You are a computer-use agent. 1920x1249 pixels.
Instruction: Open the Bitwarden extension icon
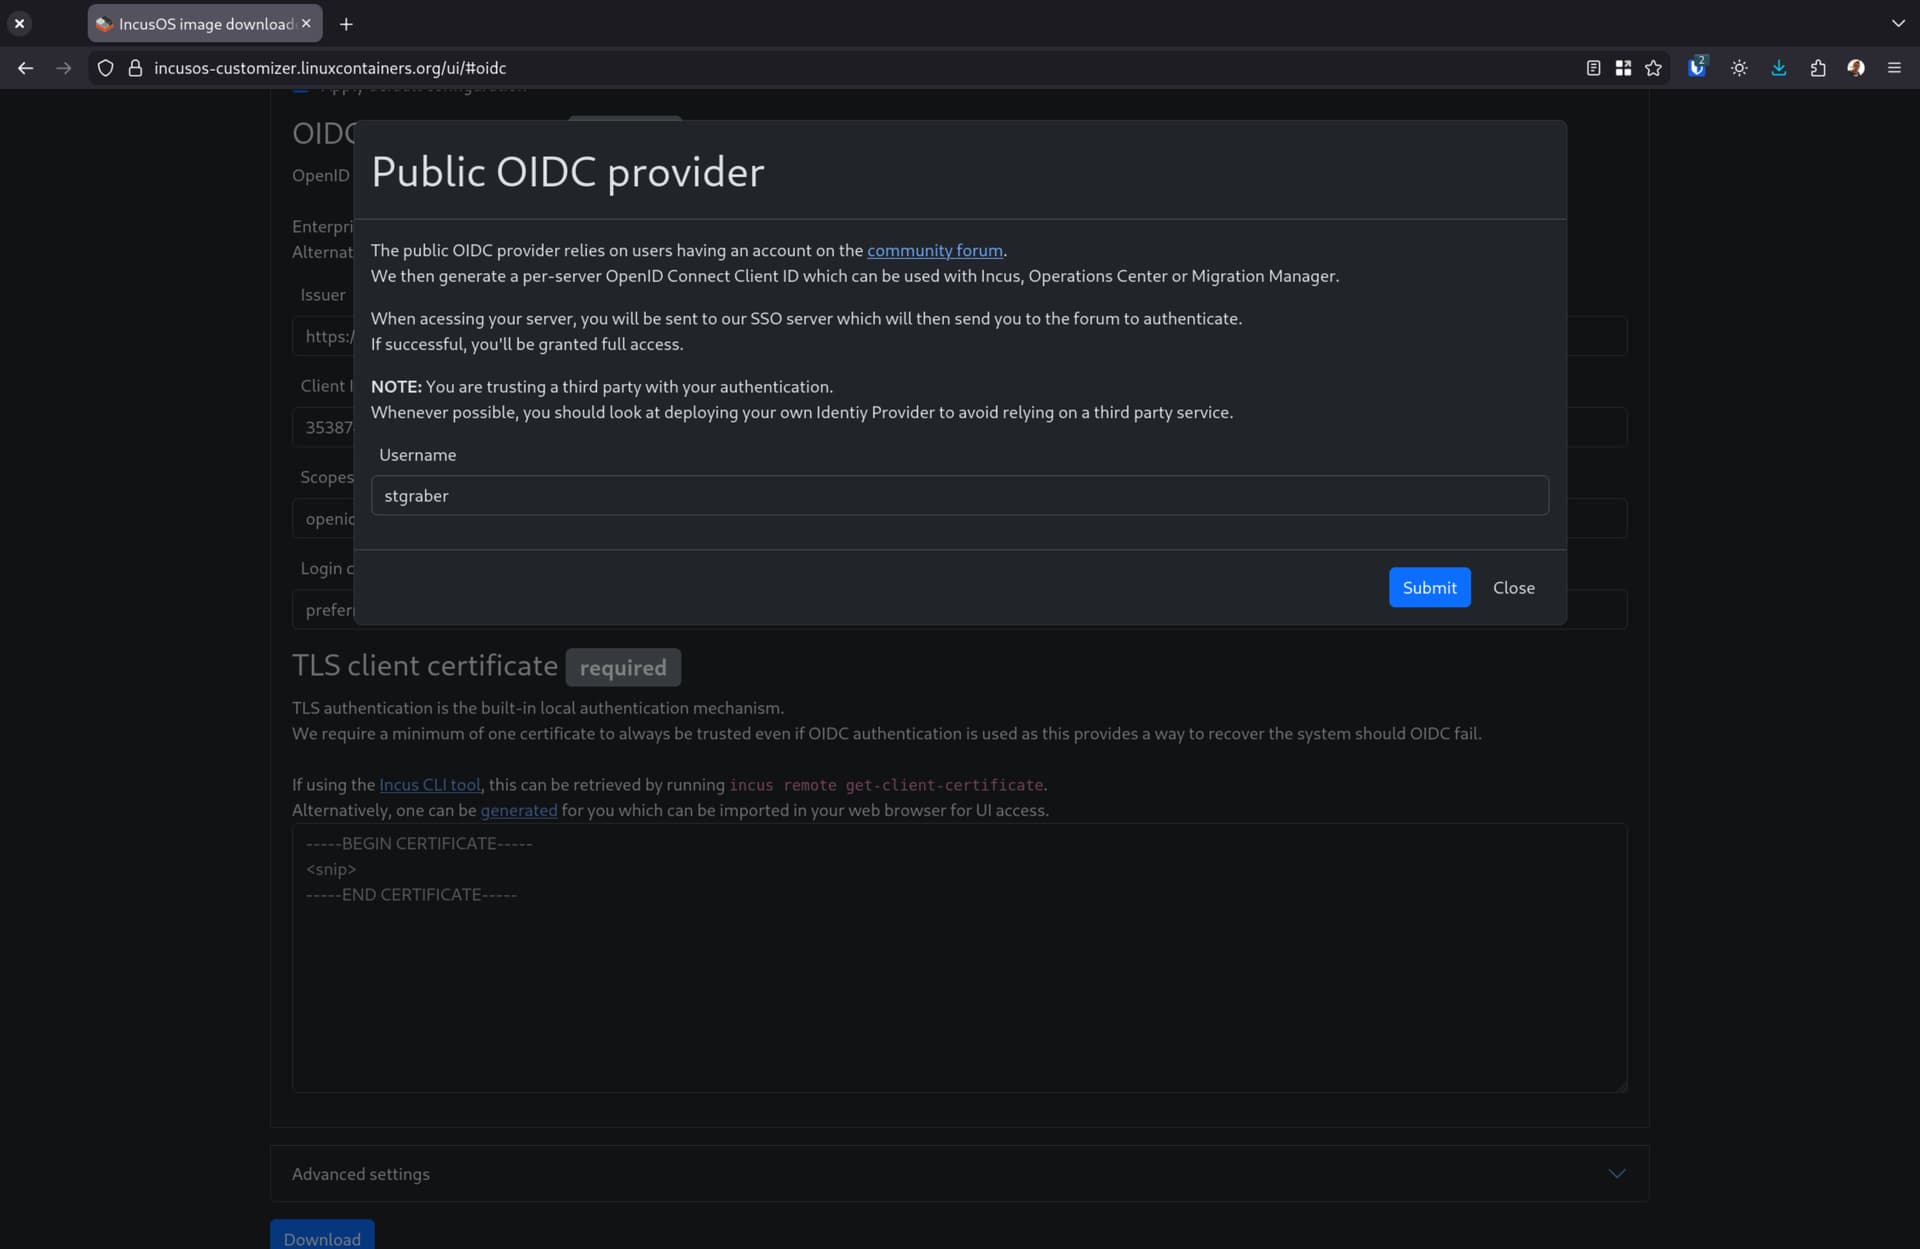[1697, 68]
